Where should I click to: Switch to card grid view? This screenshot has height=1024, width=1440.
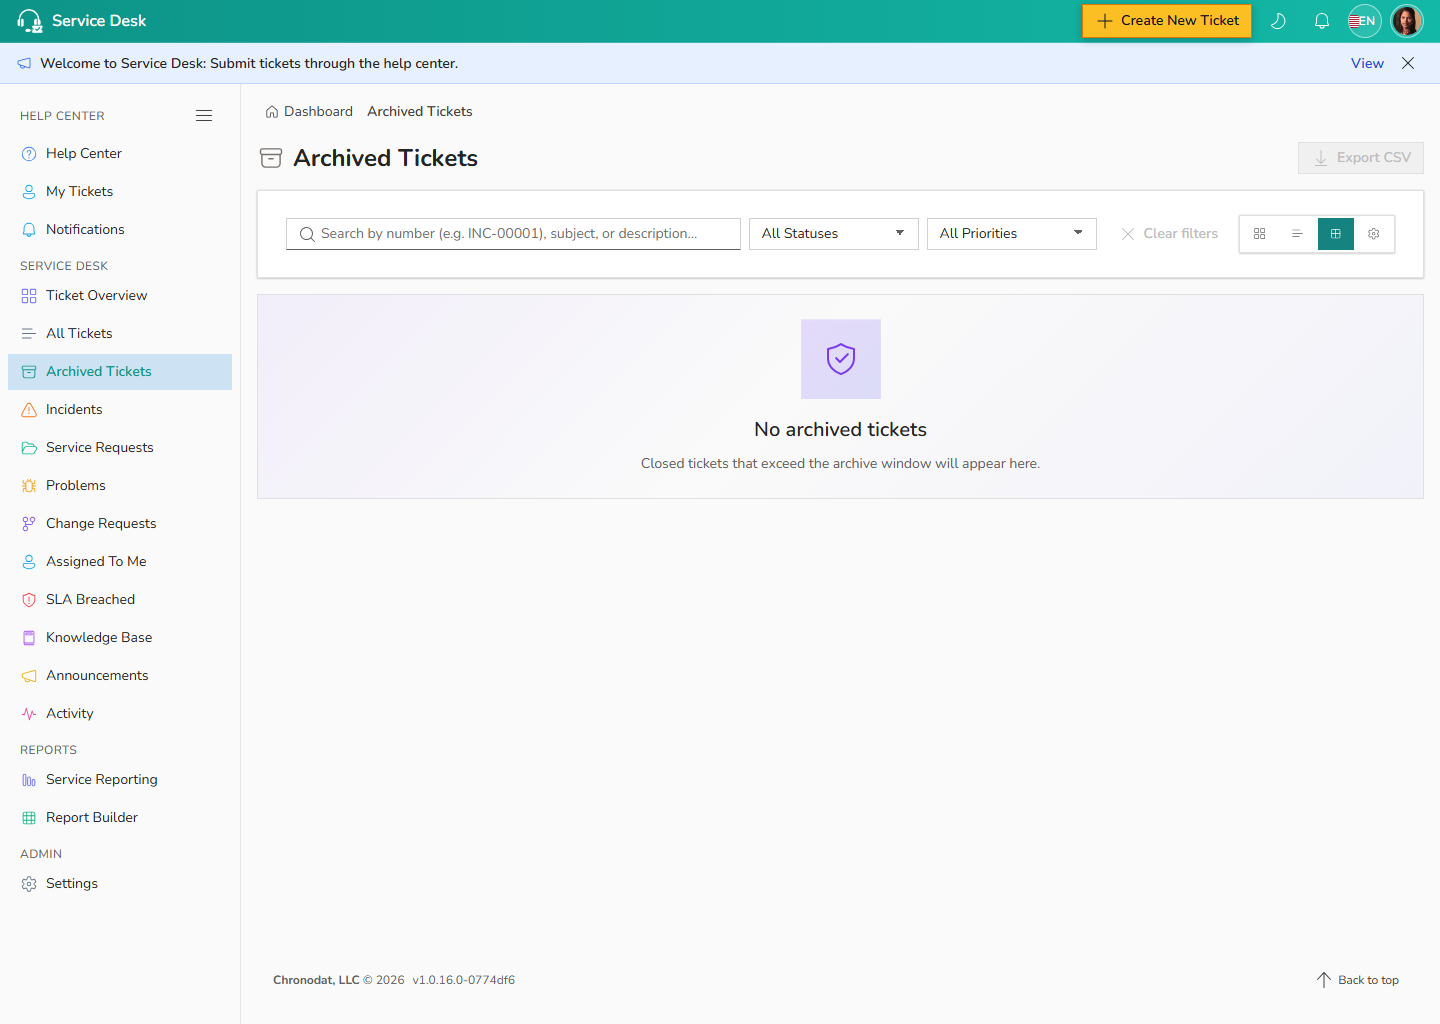(1259, 234)
